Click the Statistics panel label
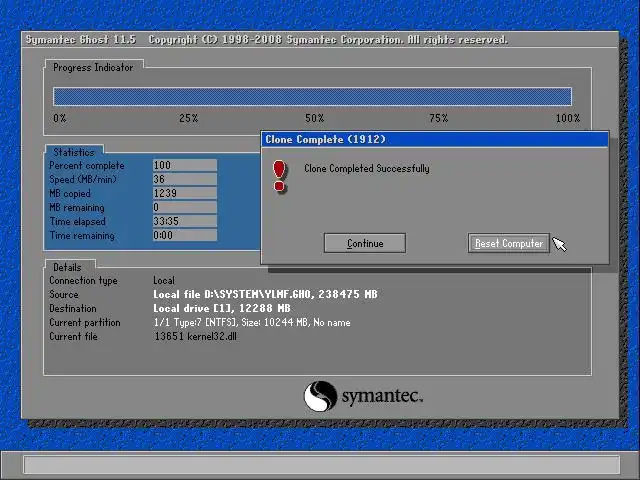The image size is (640, 480). coord(73,152)
